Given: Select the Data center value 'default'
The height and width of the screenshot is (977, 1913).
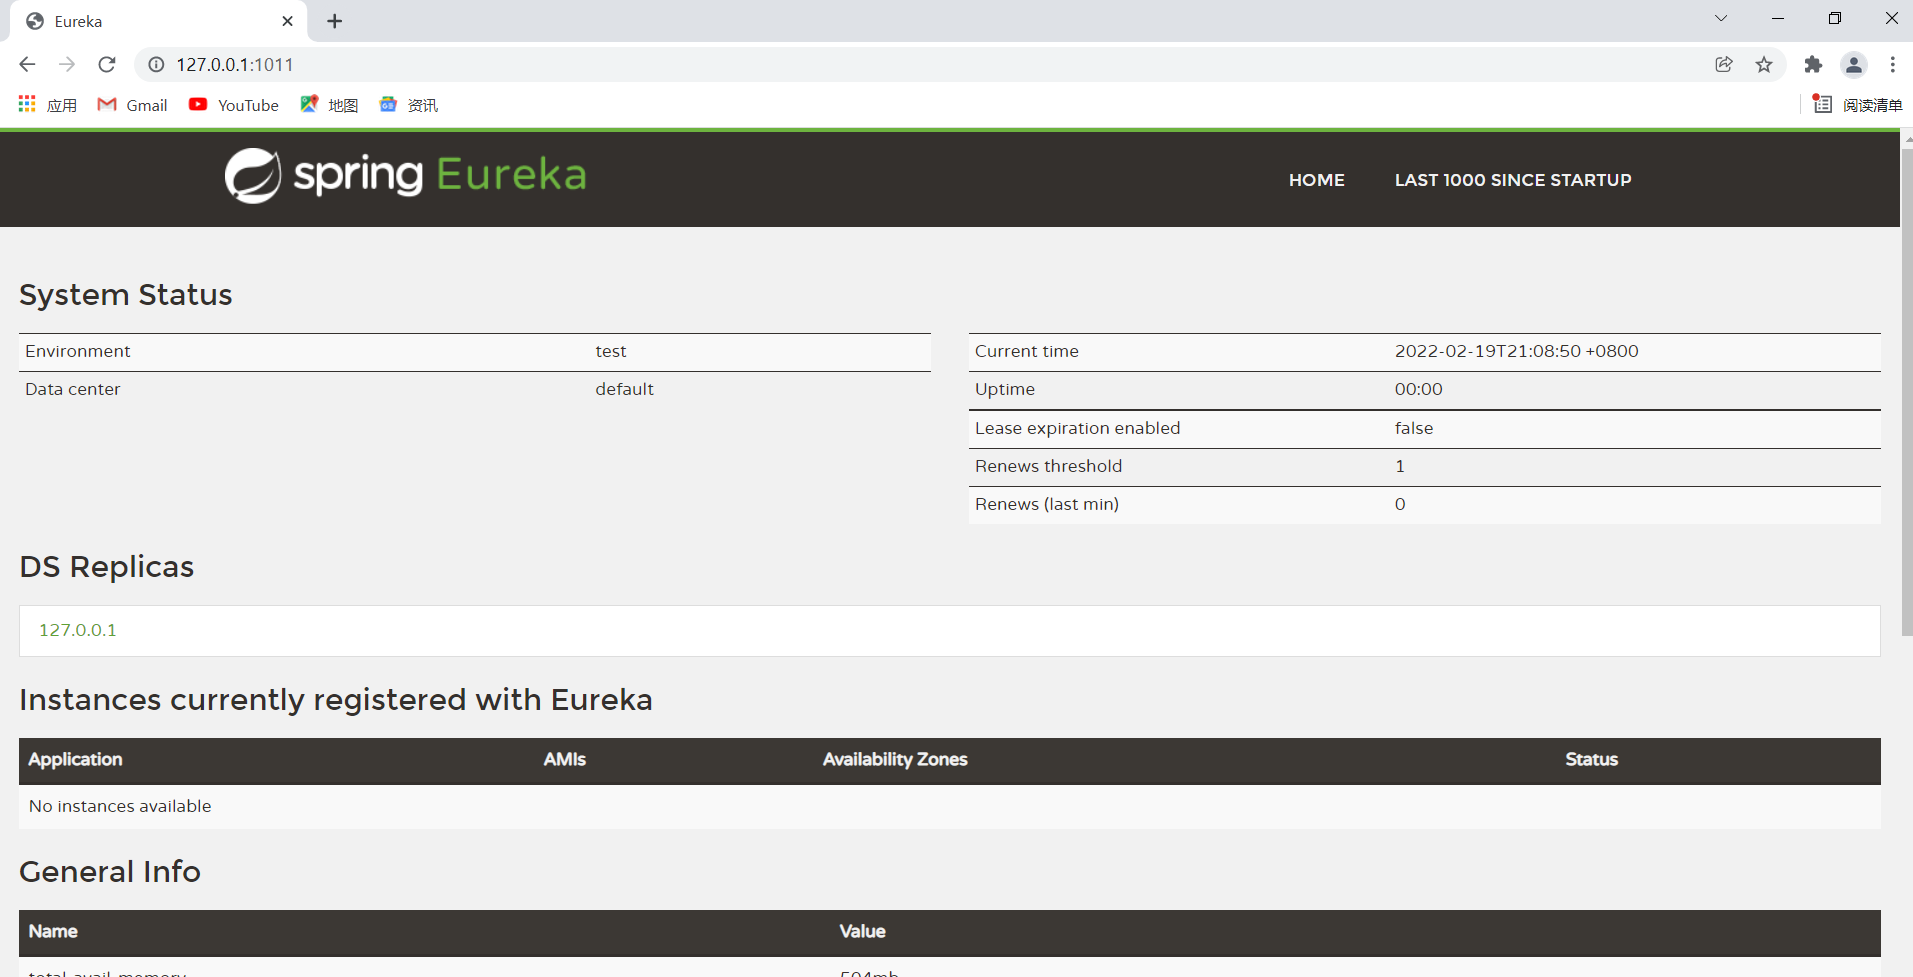Looking at the screenshot, I should [x=624, y=389].
